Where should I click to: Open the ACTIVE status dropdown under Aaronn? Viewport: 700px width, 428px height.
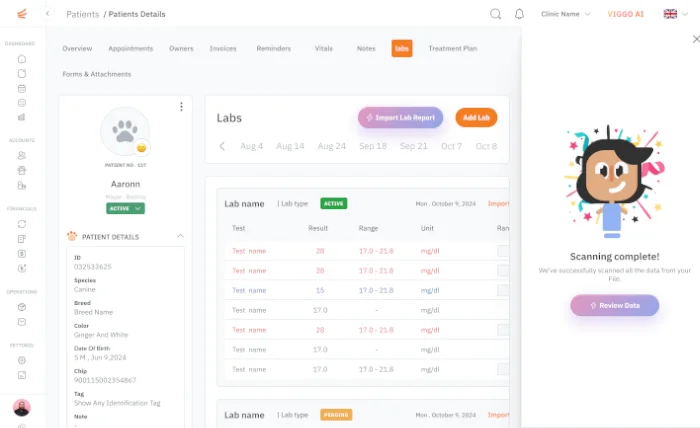(x=125, y=208)
